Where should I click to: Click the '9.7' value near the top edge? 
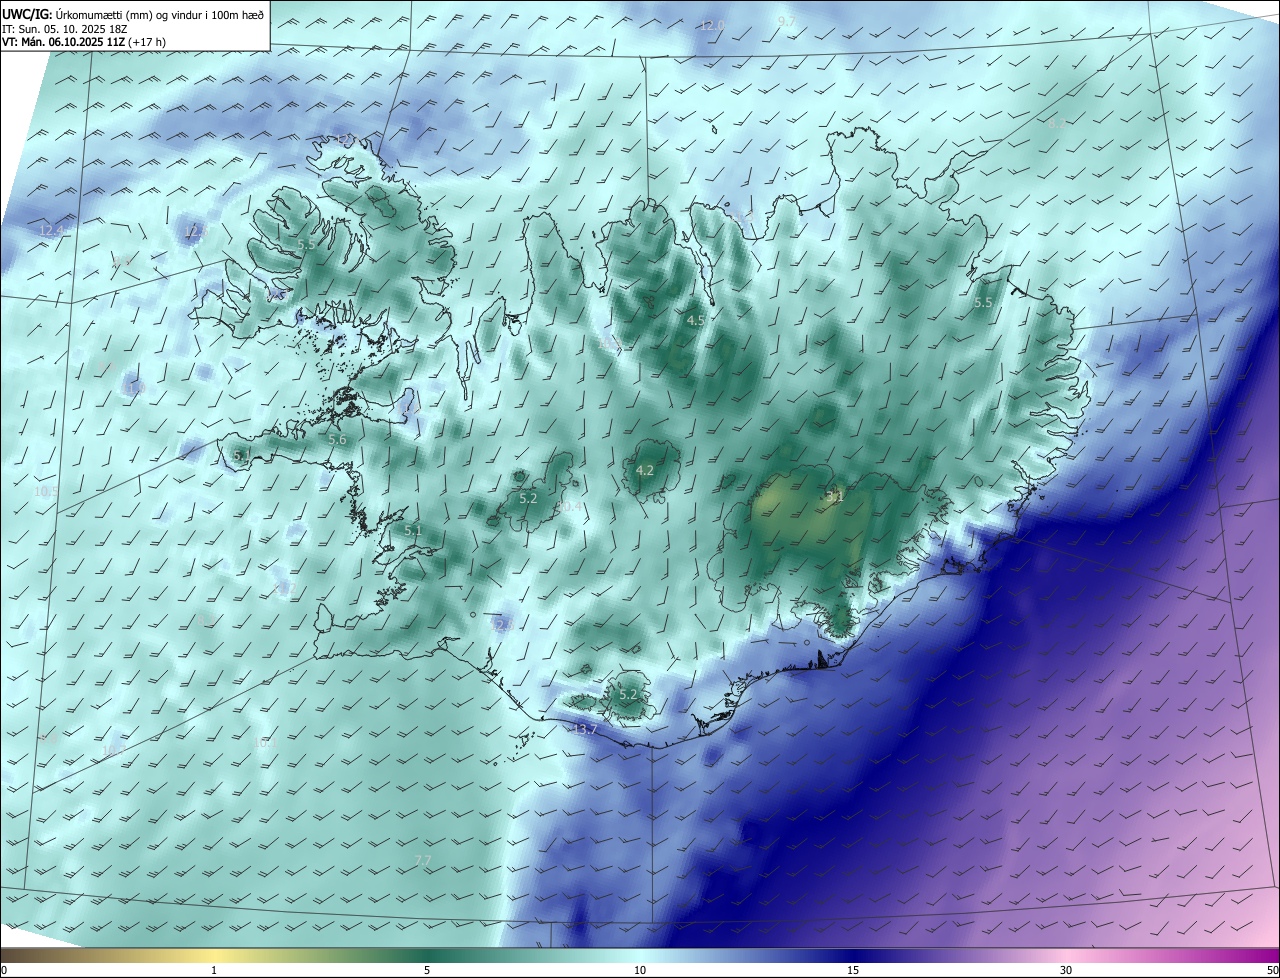786,21
